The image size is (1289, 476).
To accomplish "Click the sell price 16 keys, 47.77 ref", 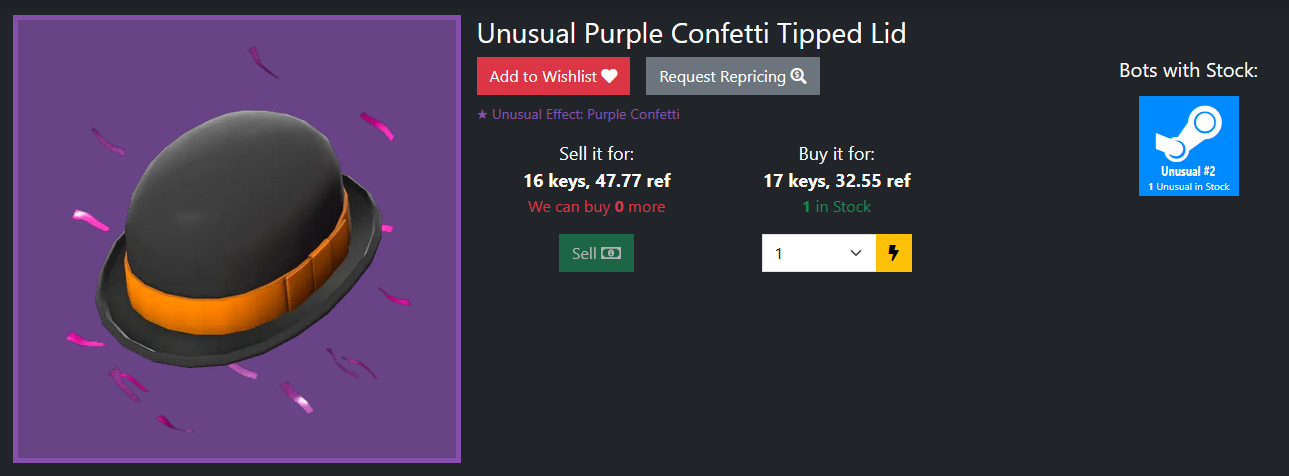I will 597,181.
